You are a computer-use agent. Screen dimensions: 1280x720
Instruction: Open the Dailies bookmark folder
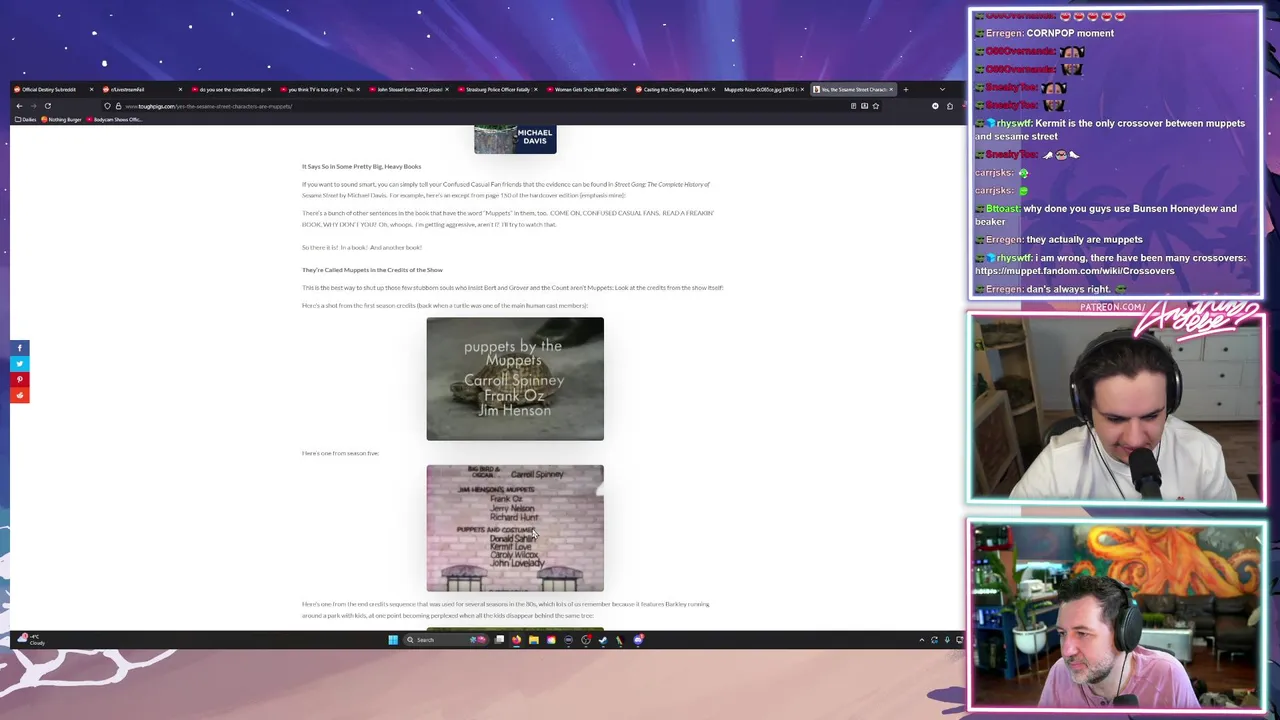click(26, 120)
